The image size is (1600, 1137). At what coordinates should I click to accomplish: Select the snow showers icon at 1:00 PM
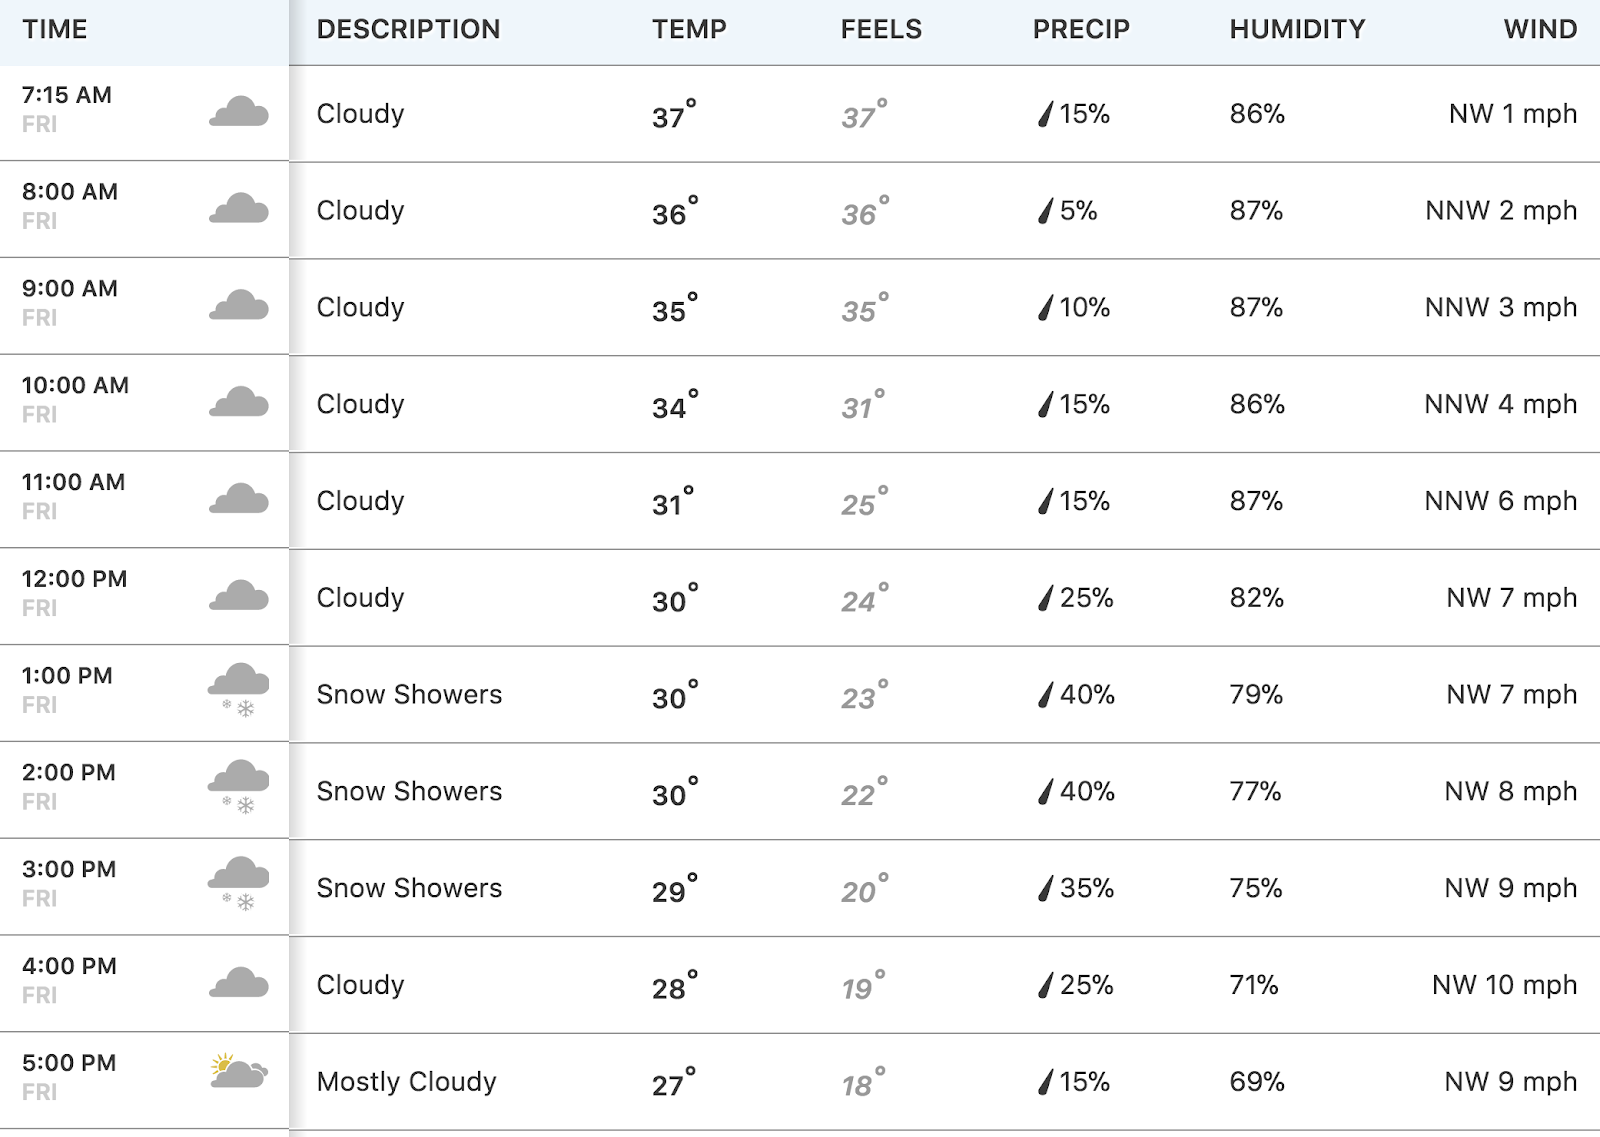239,690
